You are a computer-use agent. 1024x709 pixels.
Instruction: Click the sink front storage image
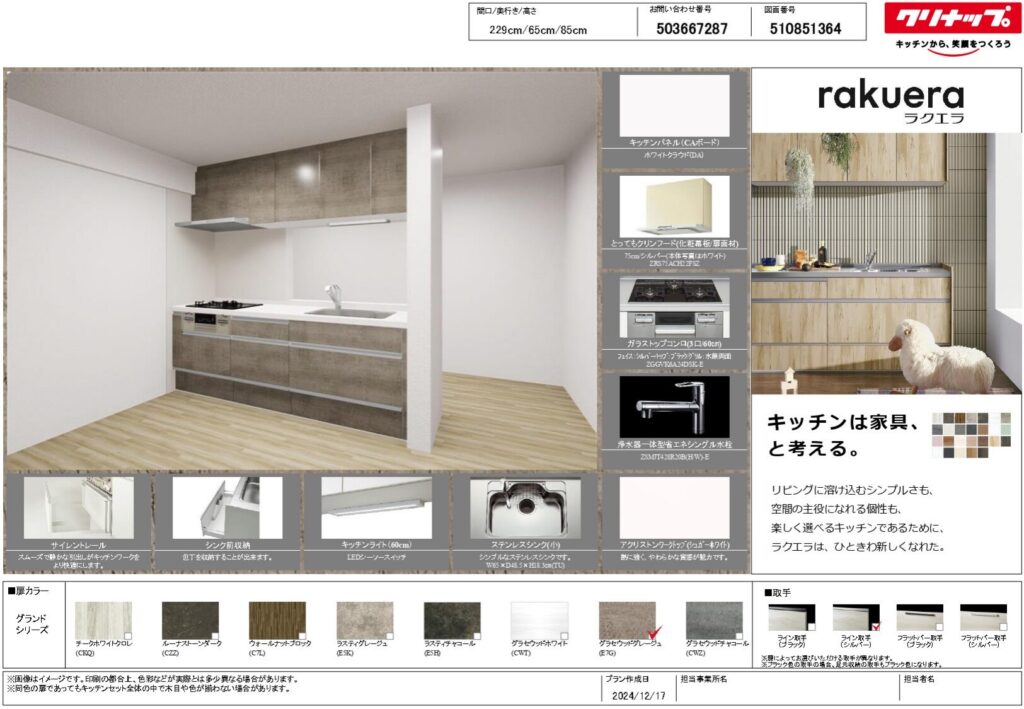coord(226,508)
